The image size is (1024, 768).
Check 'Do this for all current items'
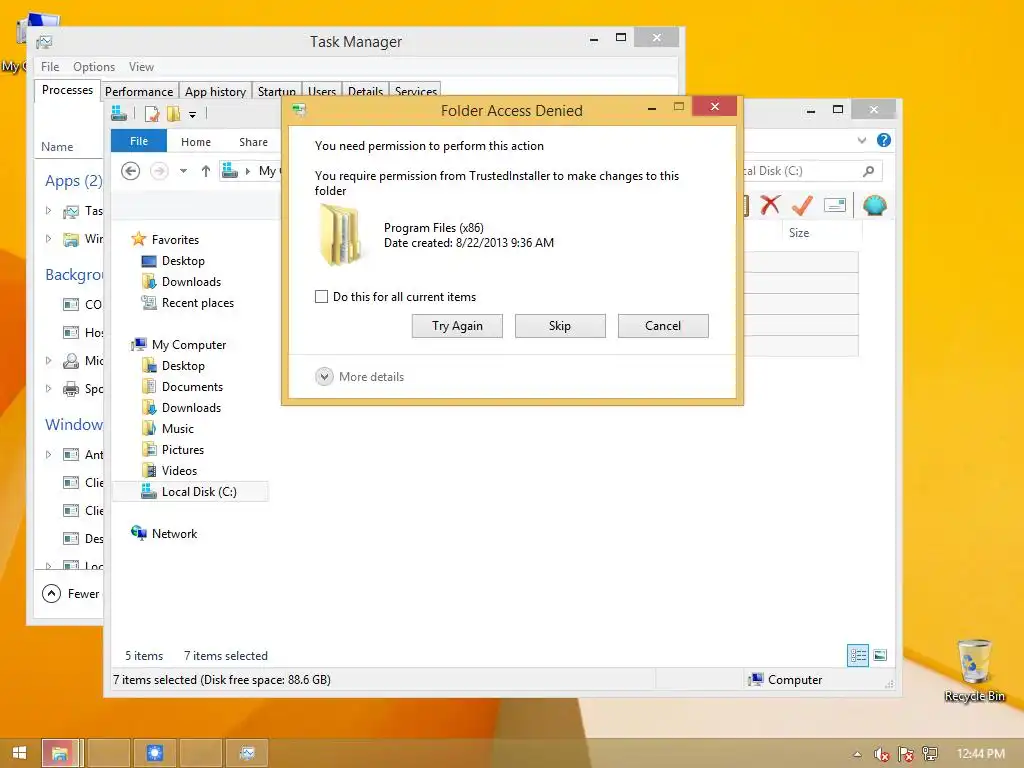point(321,296)
